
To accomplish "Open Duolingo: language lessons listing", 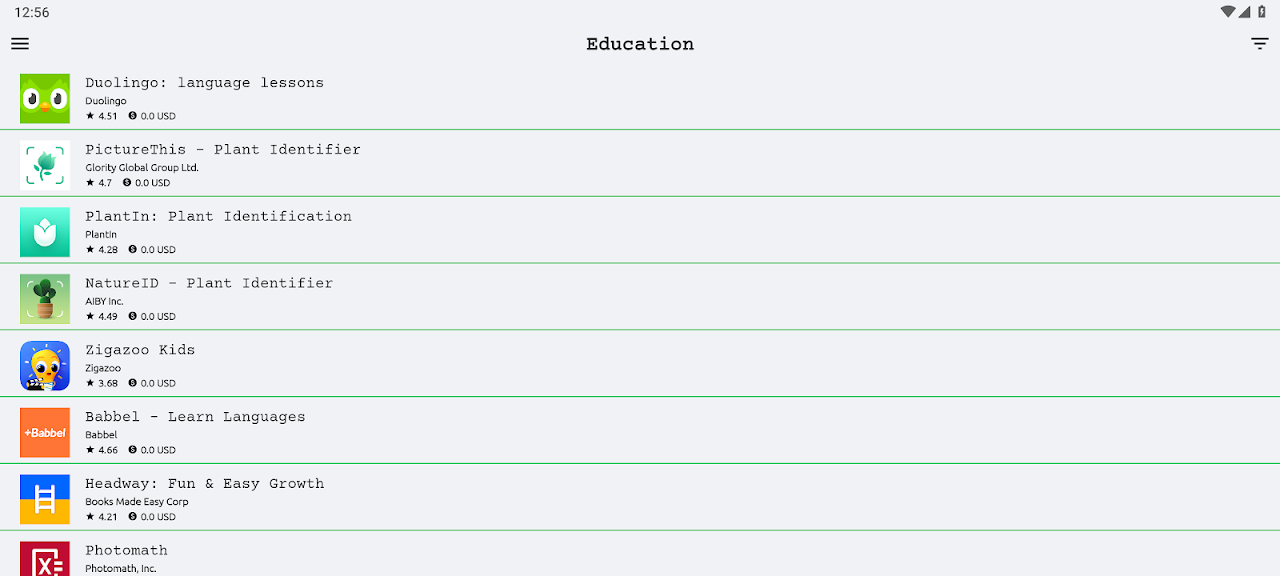I will pos(204,83).
